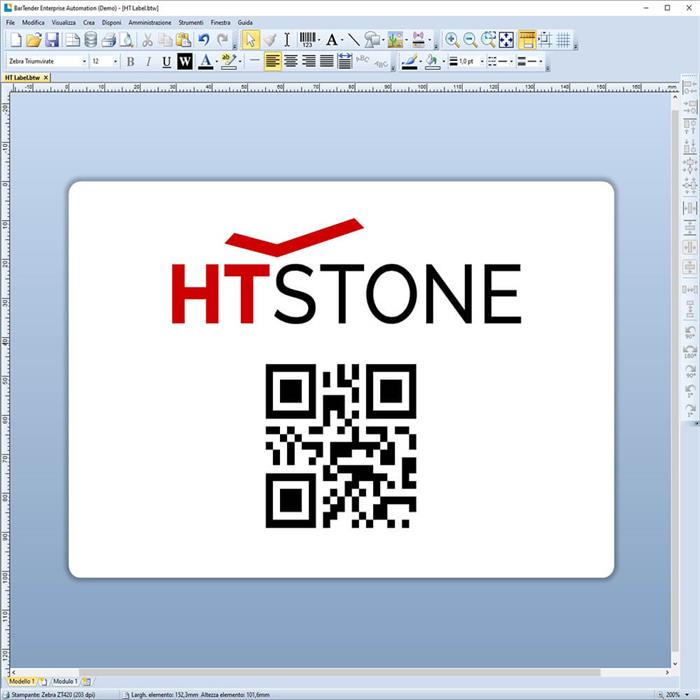The width and height of the screenshot is (700, 700).
Task: Expand the font color dropdown arrow
Action: pyautogui.click(x=217, y=61)
